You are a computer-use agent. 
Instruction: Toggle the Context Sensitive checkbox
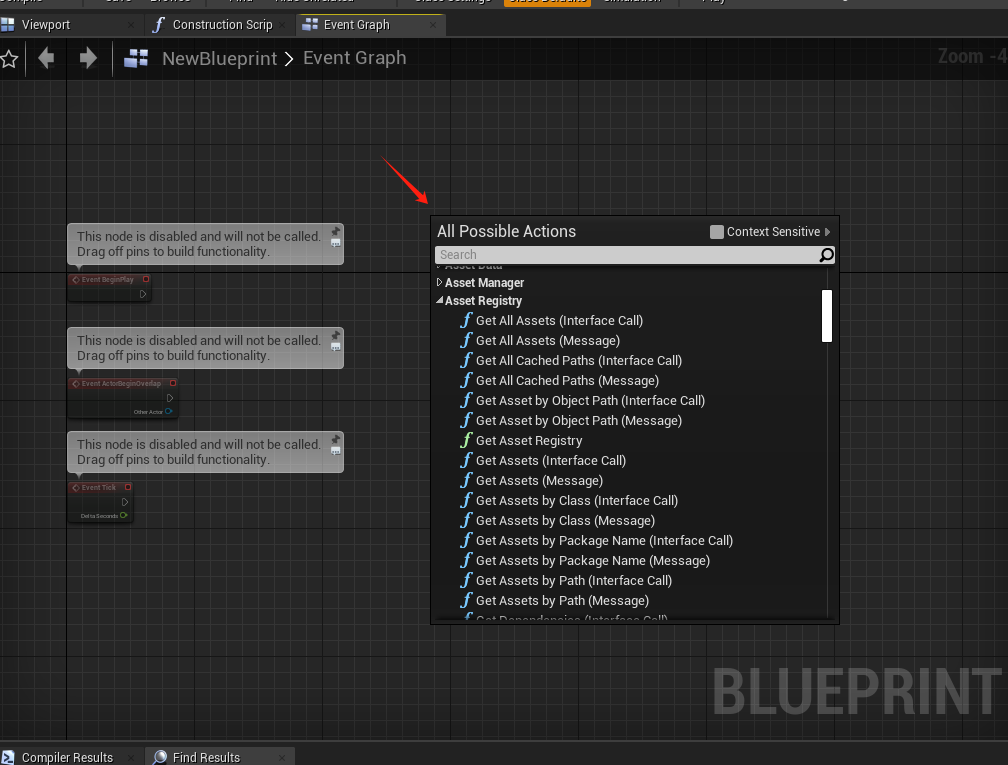tap(717, 232)
